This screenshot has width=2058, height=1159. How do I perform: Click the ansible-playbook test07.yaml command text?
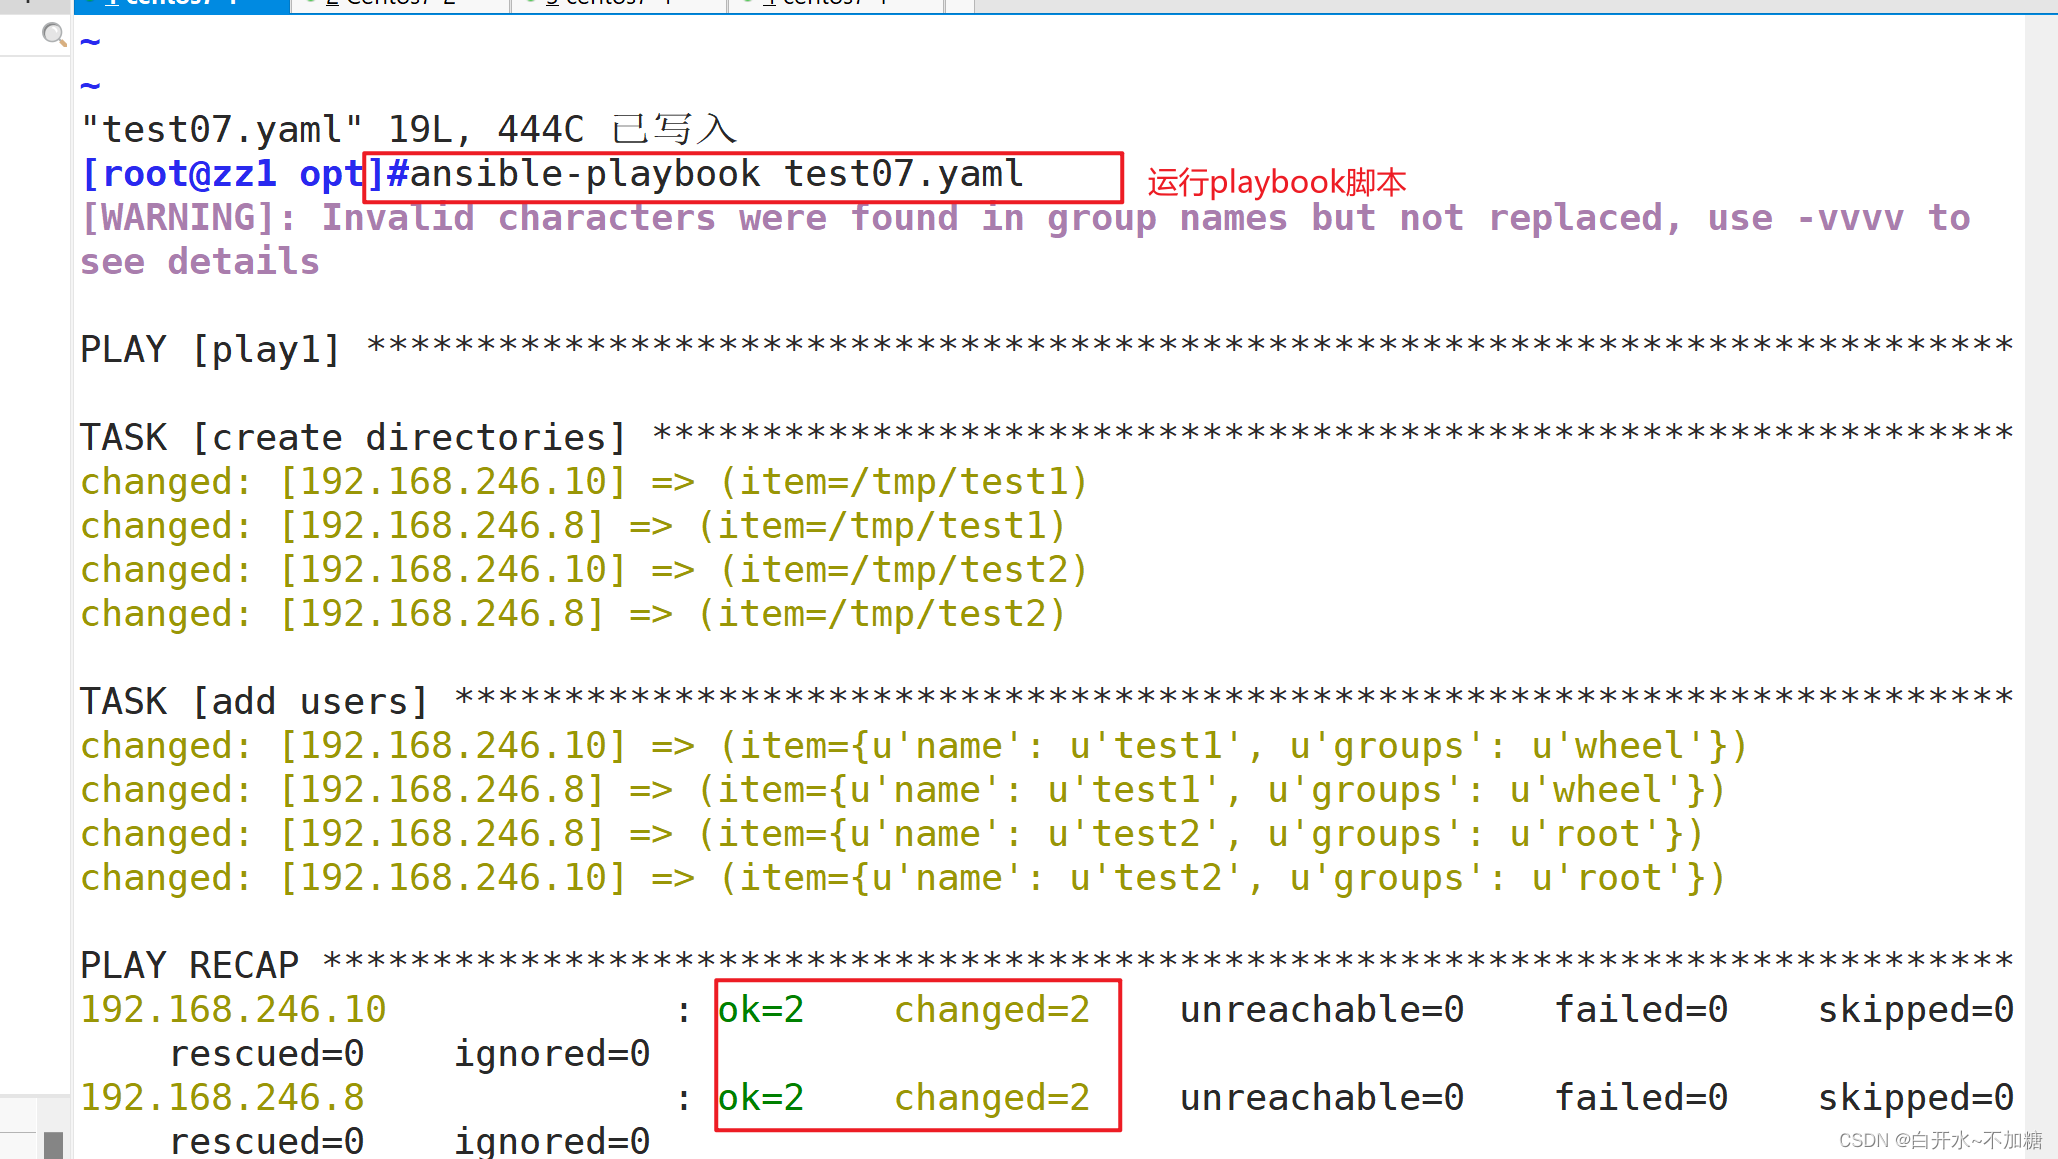(x=716, y=175)
